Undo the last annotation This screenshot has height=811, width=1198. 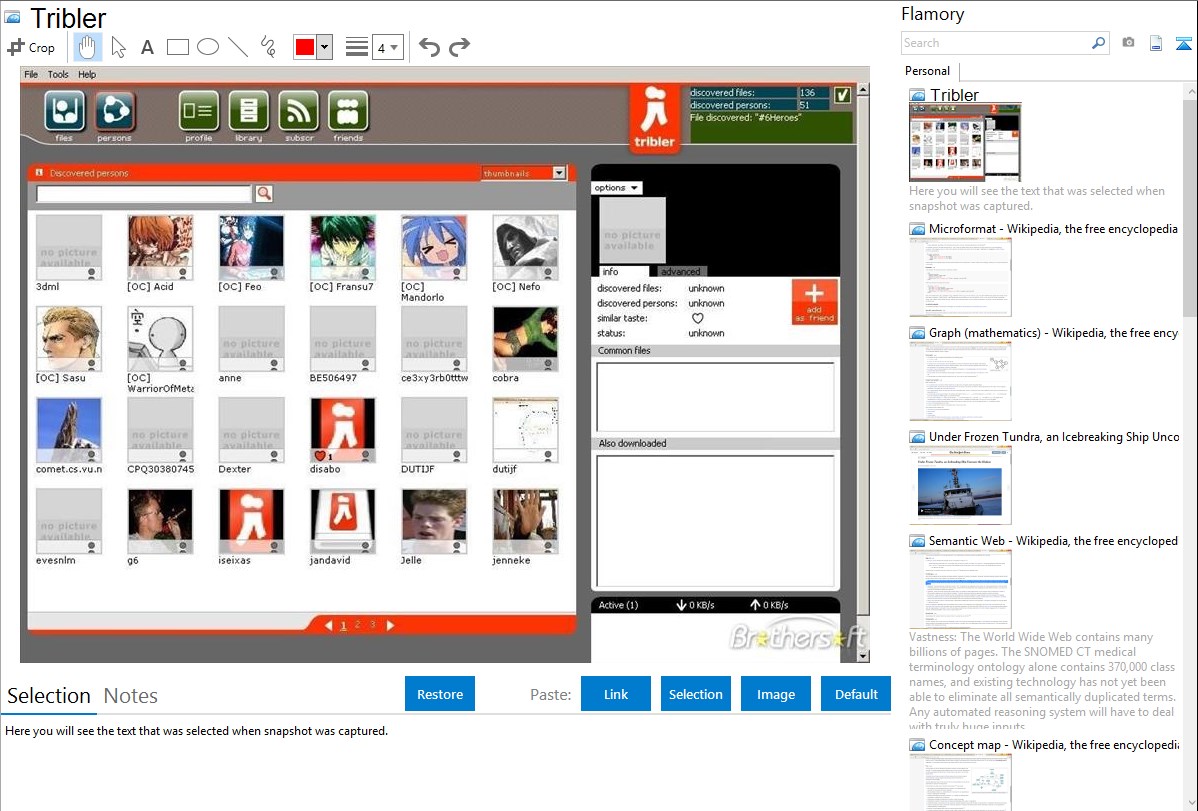point(429,47)
